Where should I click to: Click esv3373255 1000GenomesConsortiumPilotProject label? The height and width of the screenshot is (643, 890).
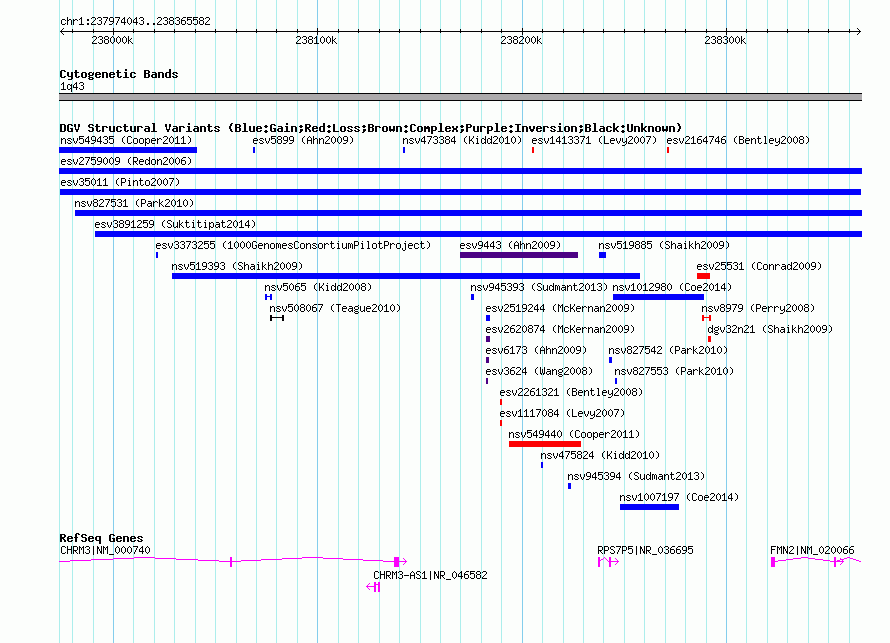pyautogui.click(x=293, y=245)
